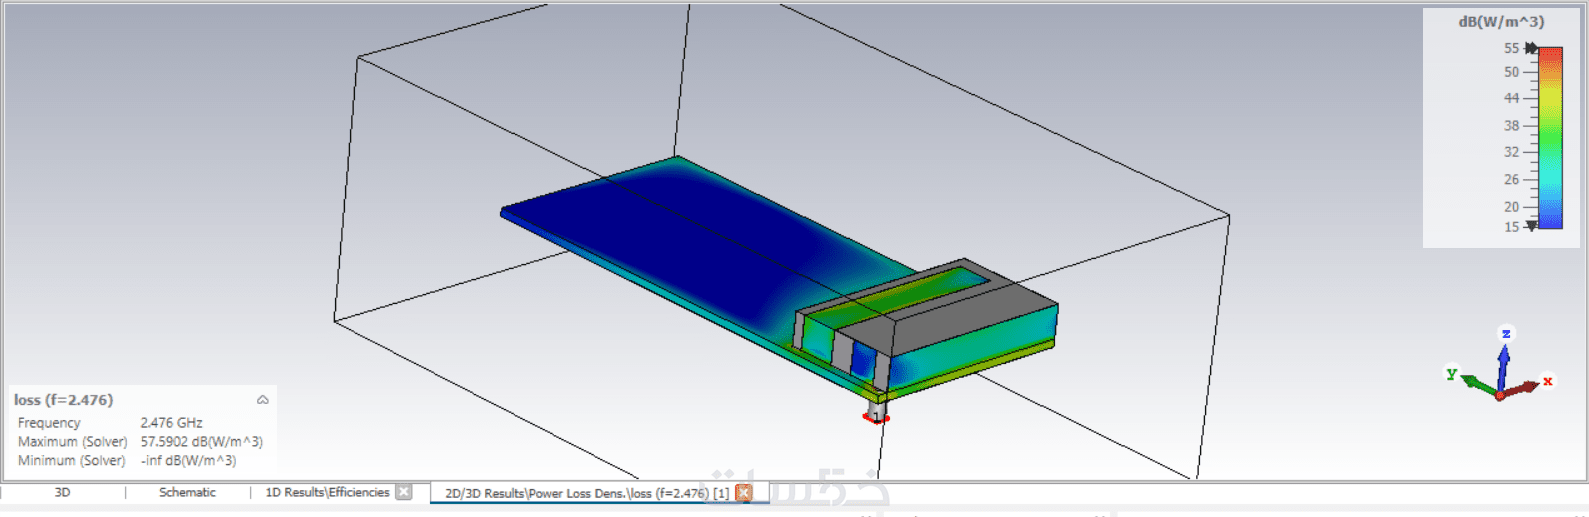Click the loss (f=2.476) panel title
1589x517 pixels.
64,400
